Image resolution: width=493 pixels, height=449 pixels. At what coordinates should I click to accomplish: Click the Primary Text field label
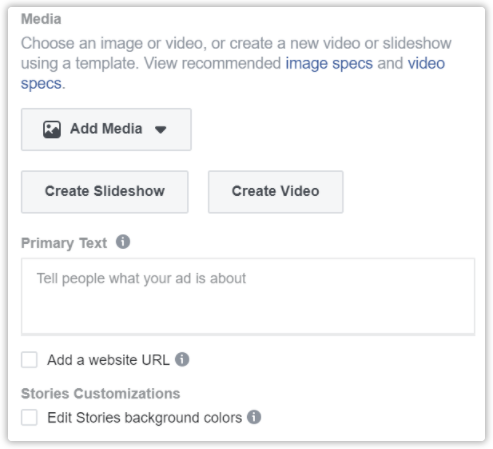coord(64,243)
